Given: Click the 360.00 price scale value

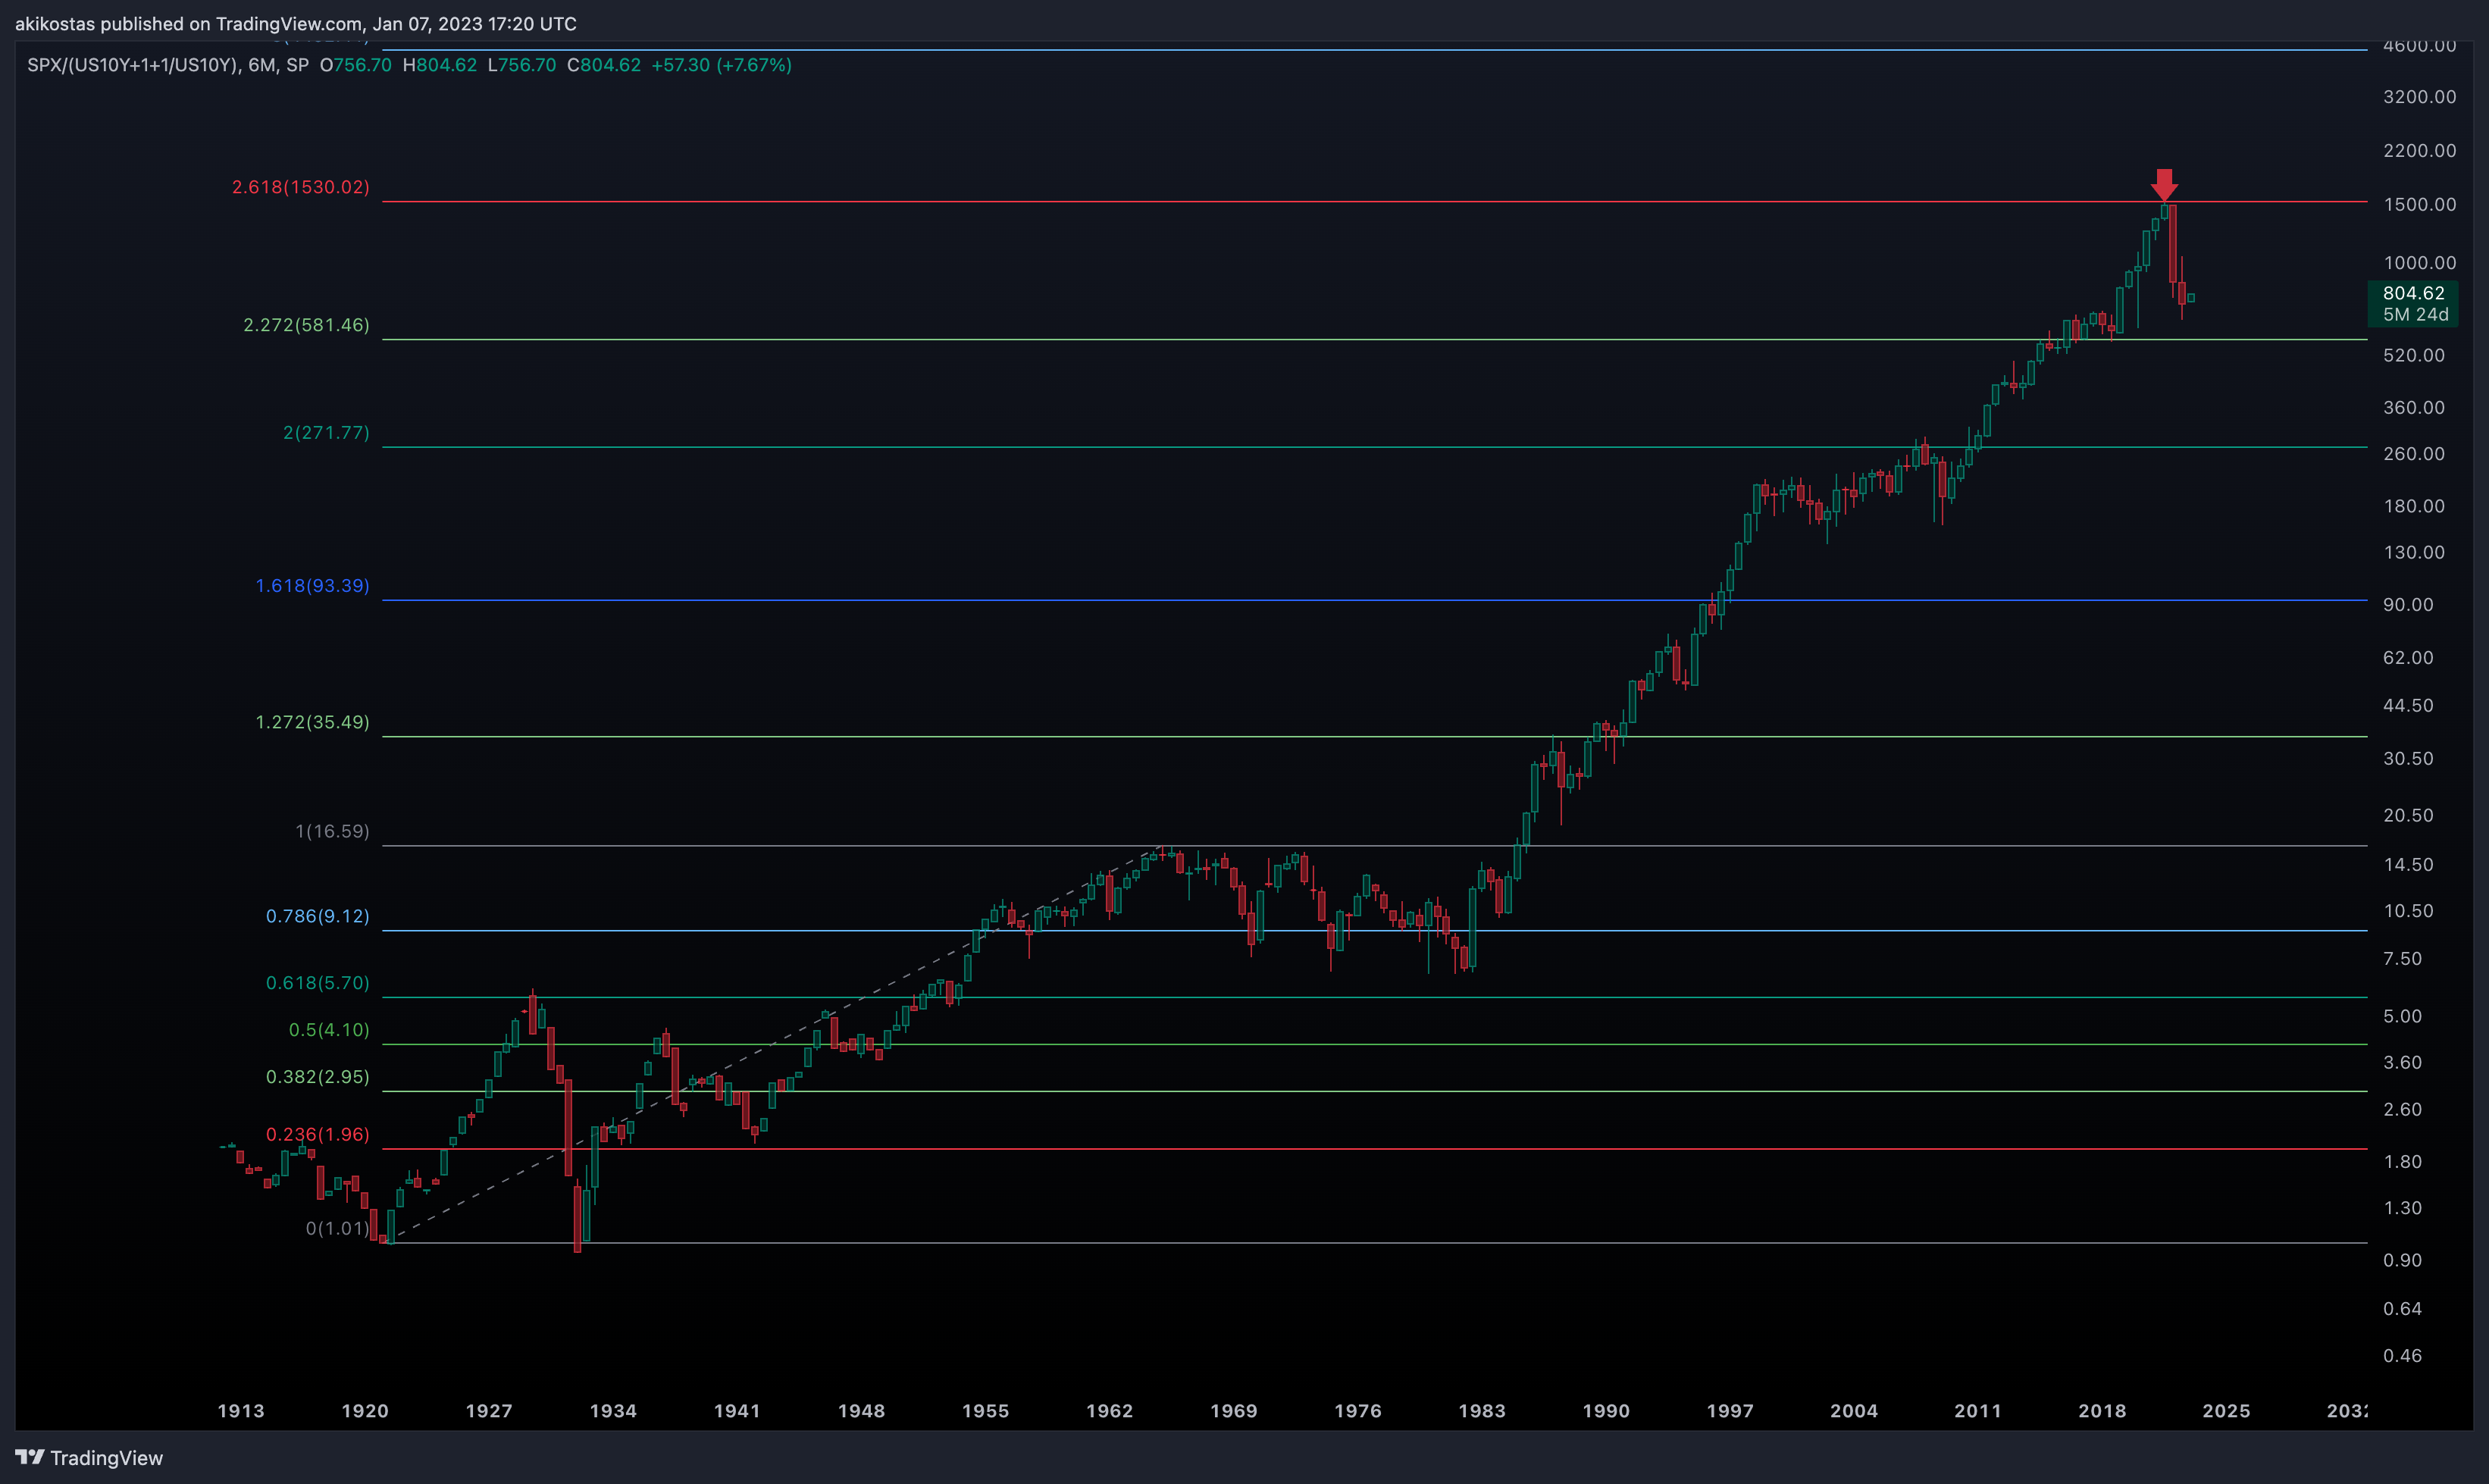Looking at the screenshot, I should (2413, 408).
